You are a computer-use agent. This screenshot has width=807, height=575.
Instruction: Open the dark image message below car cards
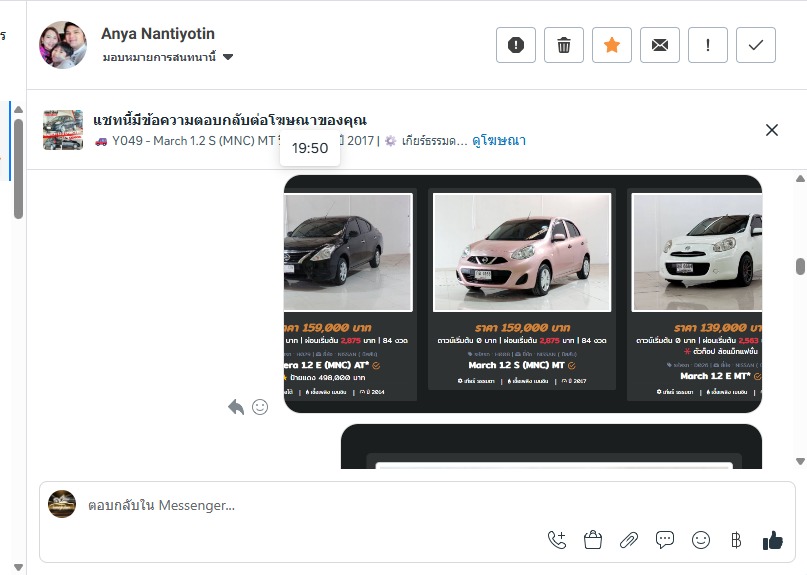(551, 446)
